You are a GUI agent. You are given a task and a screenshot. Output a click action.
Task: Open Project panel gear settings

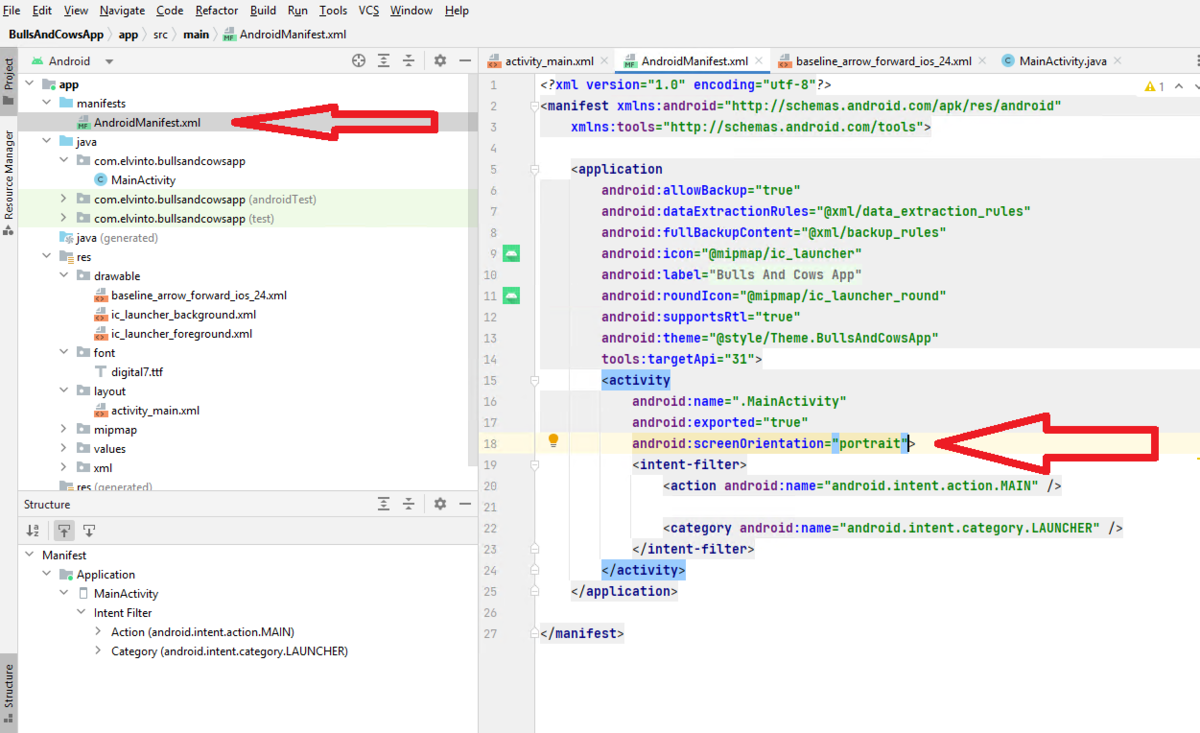click(x=440, y=61)
